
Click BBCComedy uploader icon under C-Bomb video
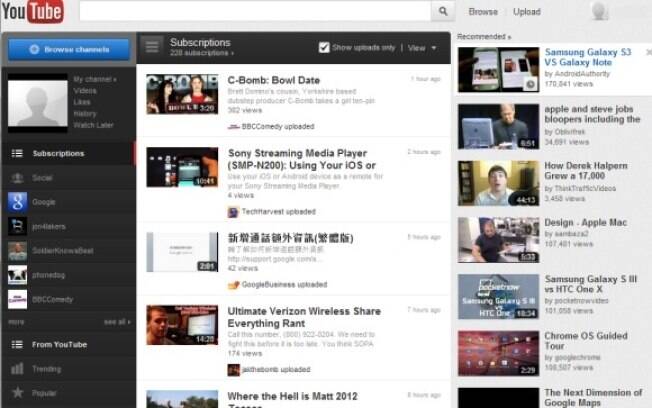pyautogui.click(x=233, y=127)
